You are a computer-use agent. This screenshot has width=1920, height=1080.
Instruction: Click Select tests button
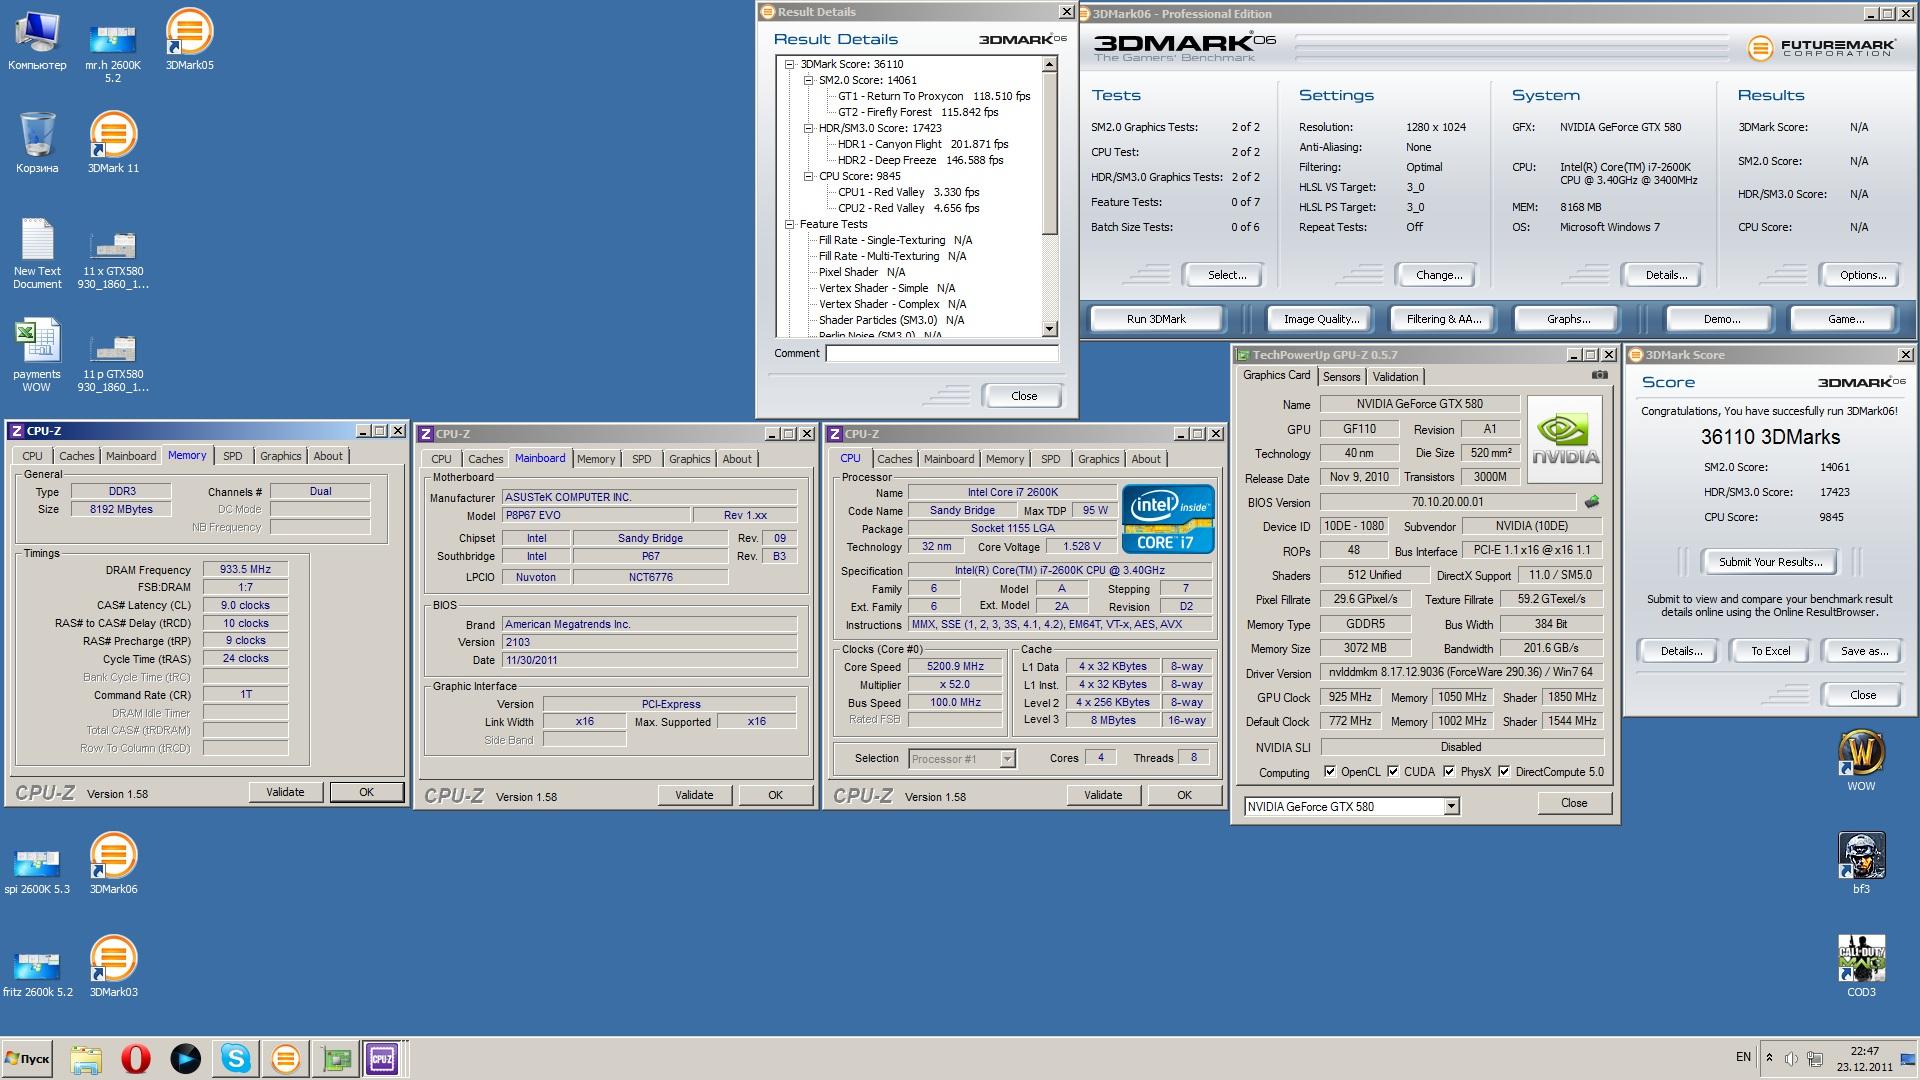point(1226,275)
